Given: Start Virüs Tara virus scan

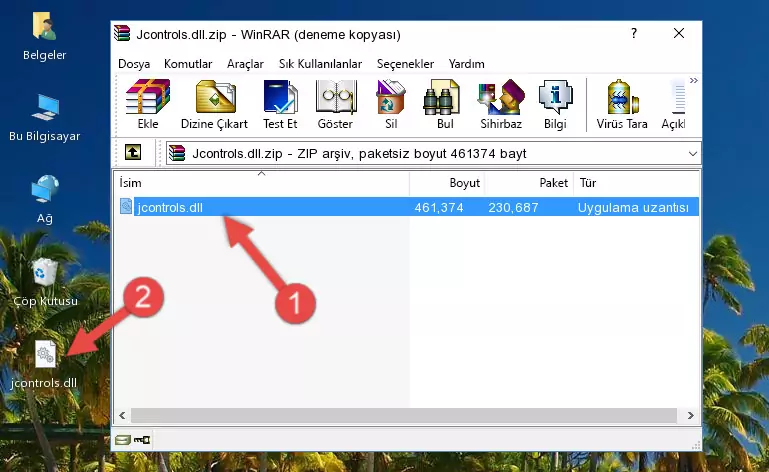Looking at the screenshot, I should (x=622, y=104).
